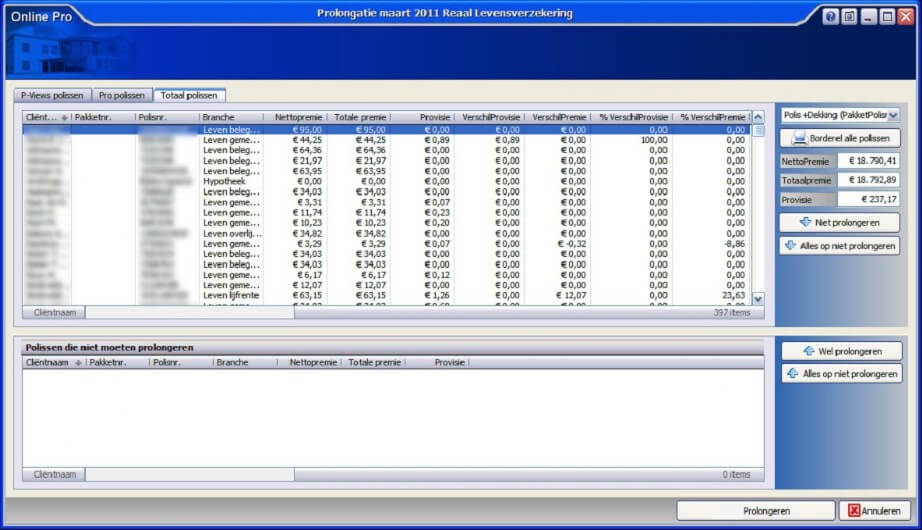The width and height of the screenshot is (922, 530).
Task: Click the second title bar options icon
Action: pyautogui.click(x=849, y=16)
